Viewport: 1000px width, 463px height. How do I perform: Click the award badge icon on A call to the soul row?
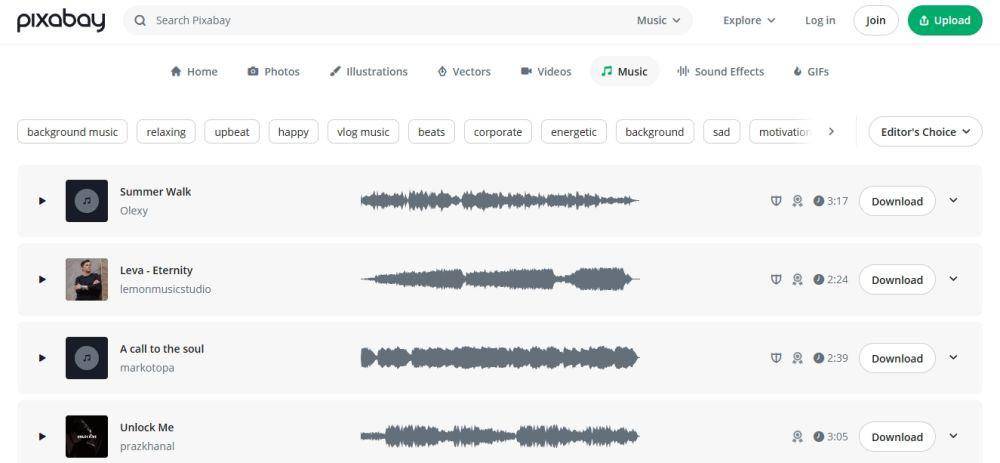[x=797, y=358]
